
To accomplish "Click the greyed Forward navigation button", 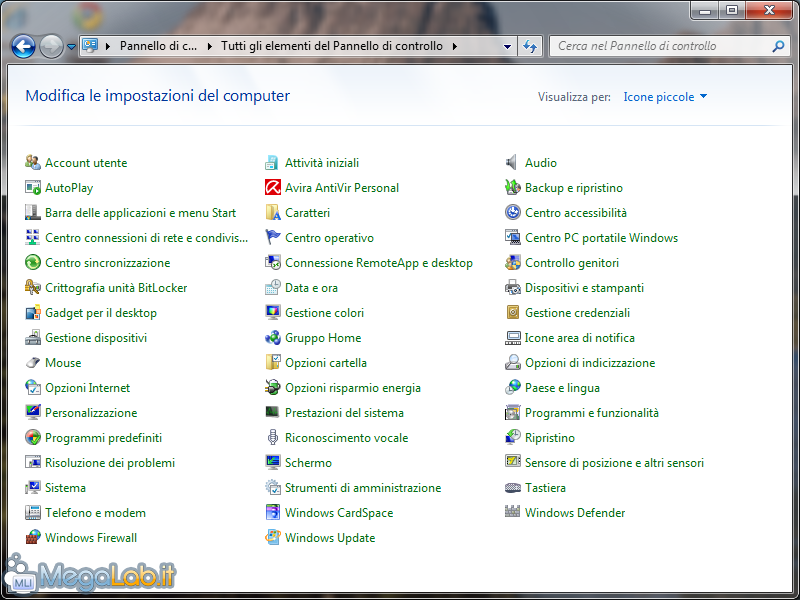I will (51, 47).
